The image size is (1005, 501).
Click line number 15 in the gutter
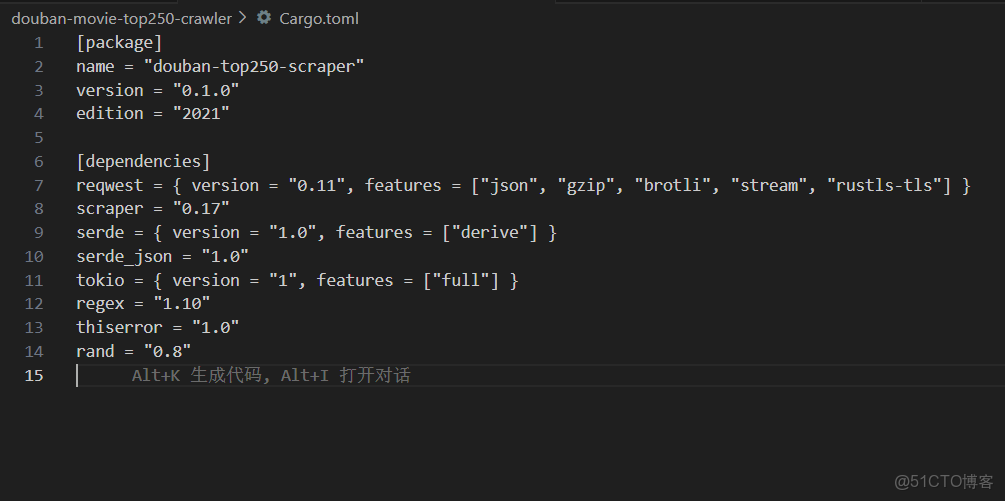[35, 376]
